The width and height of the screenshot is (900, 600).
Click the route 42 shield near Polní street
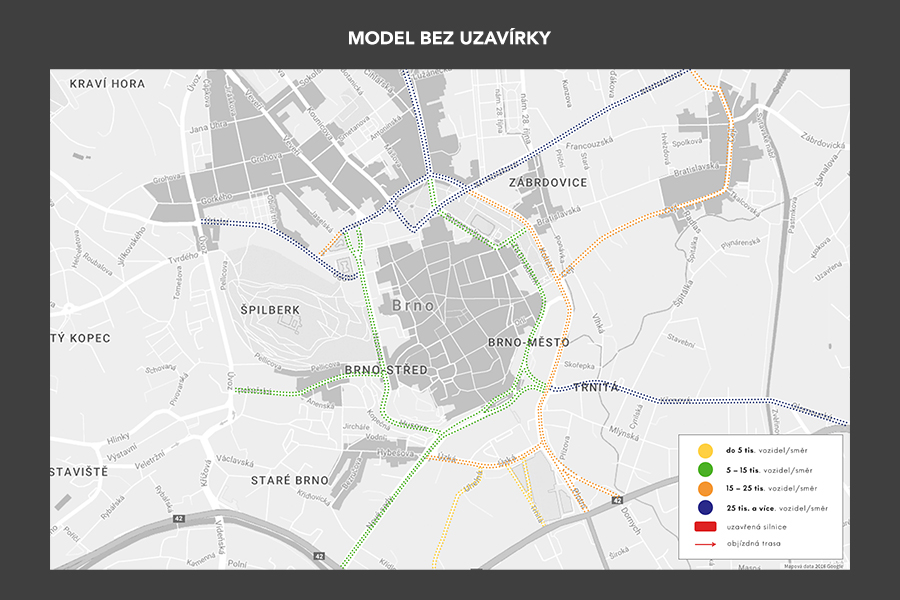coord(318,555)
